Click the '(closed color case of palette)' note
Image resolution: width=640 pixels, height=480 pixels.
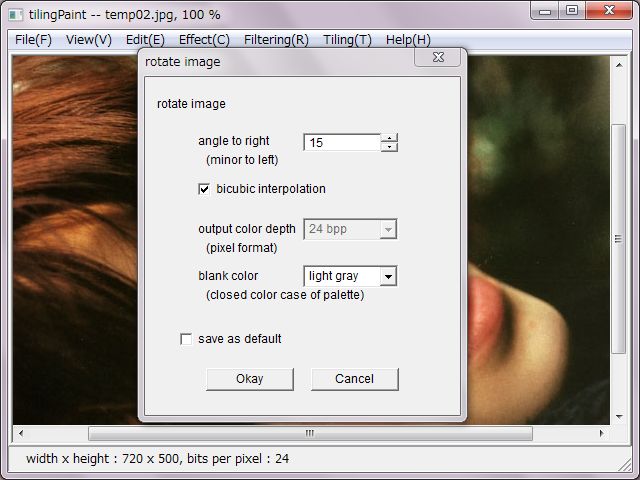point(285,295)
